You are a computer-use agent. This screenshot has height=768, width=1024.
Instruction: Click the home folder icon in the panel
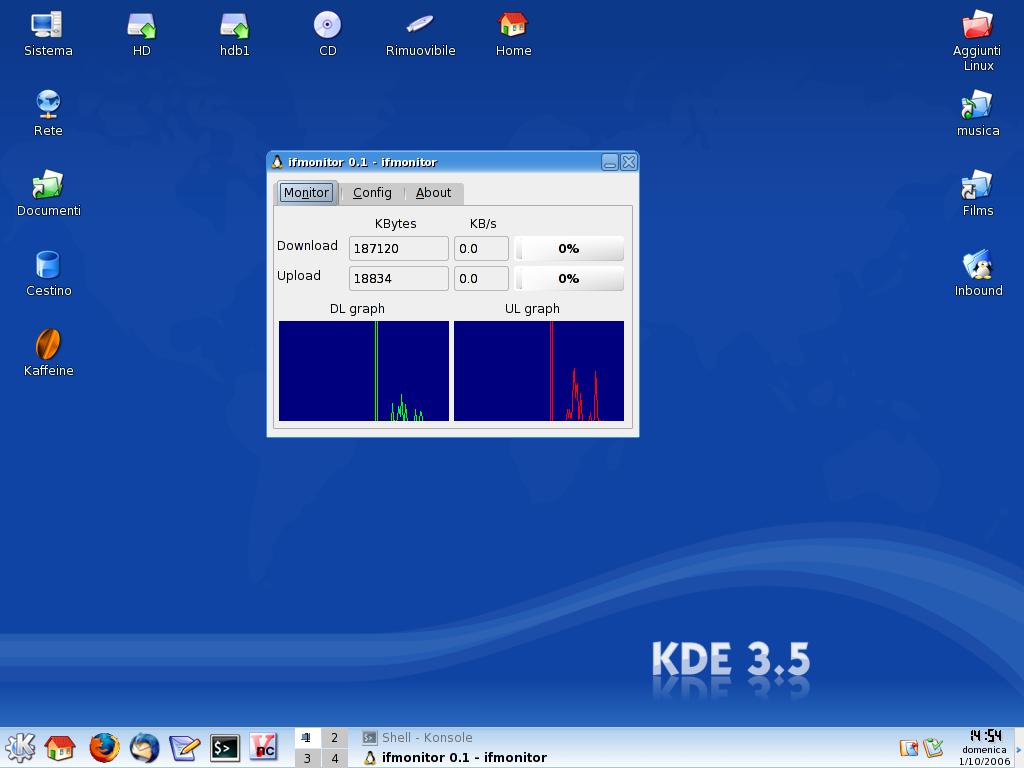coord(60,747)
